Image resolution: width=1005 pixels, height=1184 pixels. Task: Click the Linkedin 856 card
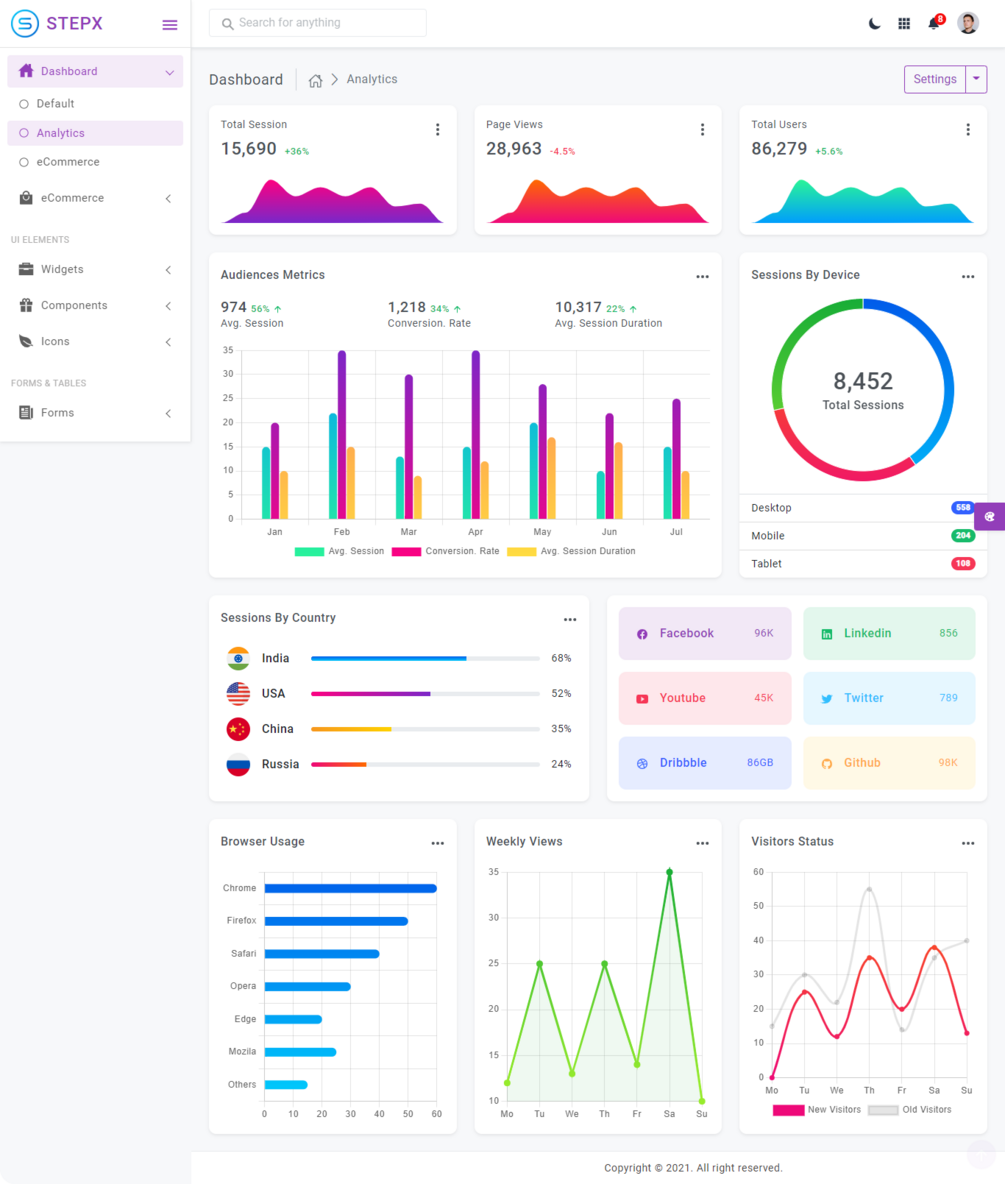click(x=889, y=634)
